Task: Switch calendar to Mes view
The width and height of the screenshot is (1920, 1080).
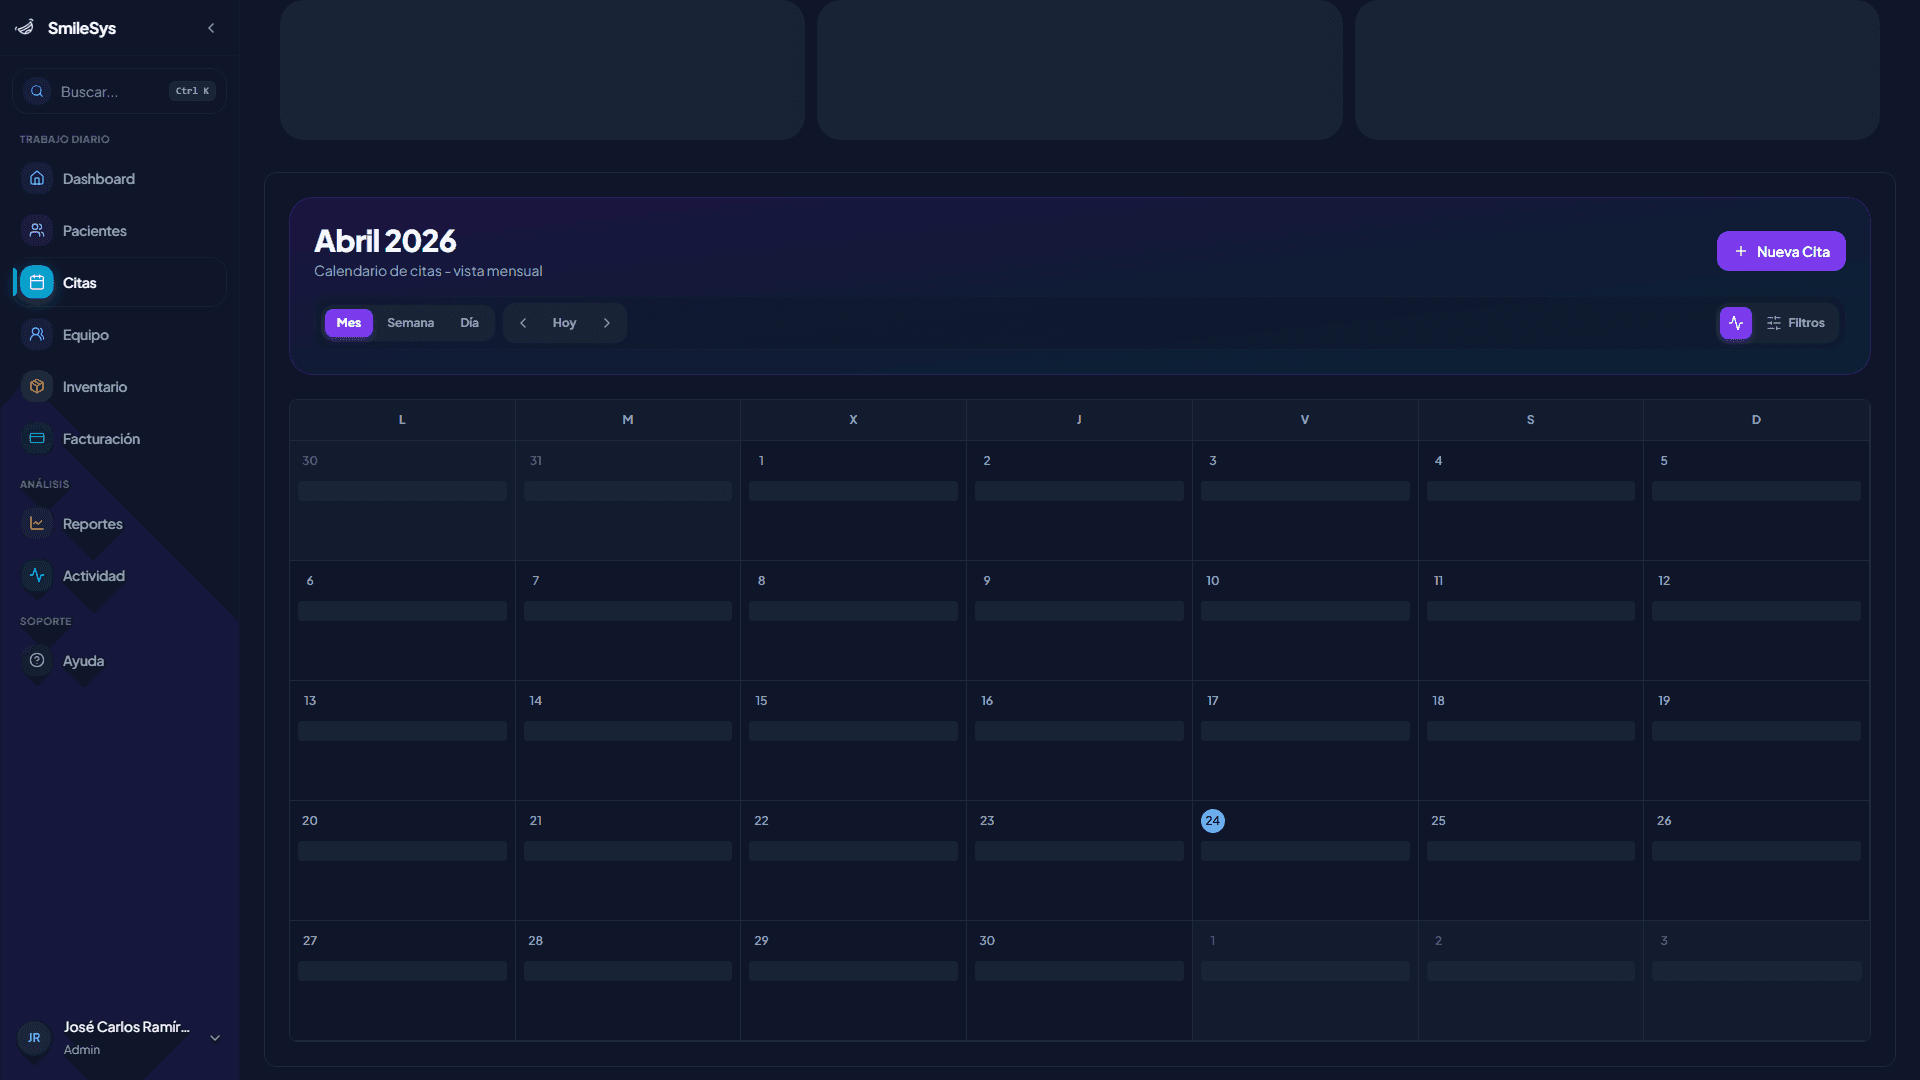Action: [349, 323]
